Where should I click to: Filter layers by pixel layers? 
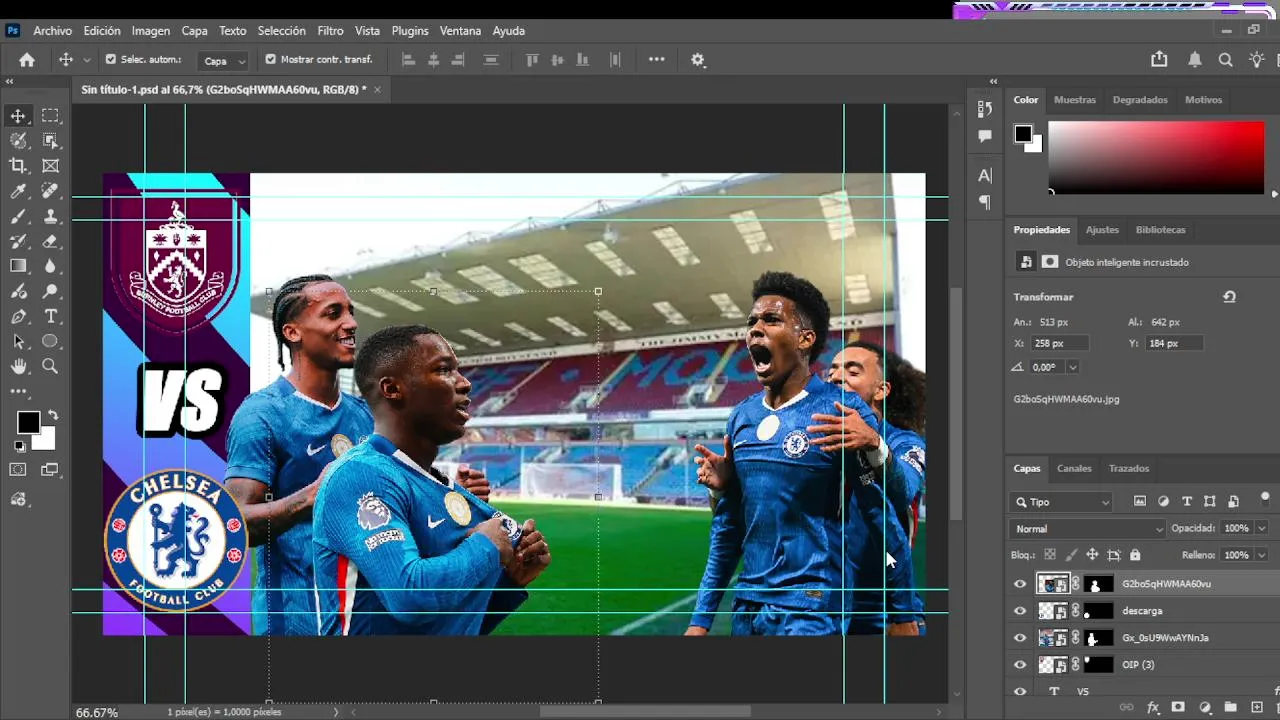click(1140, 501)
